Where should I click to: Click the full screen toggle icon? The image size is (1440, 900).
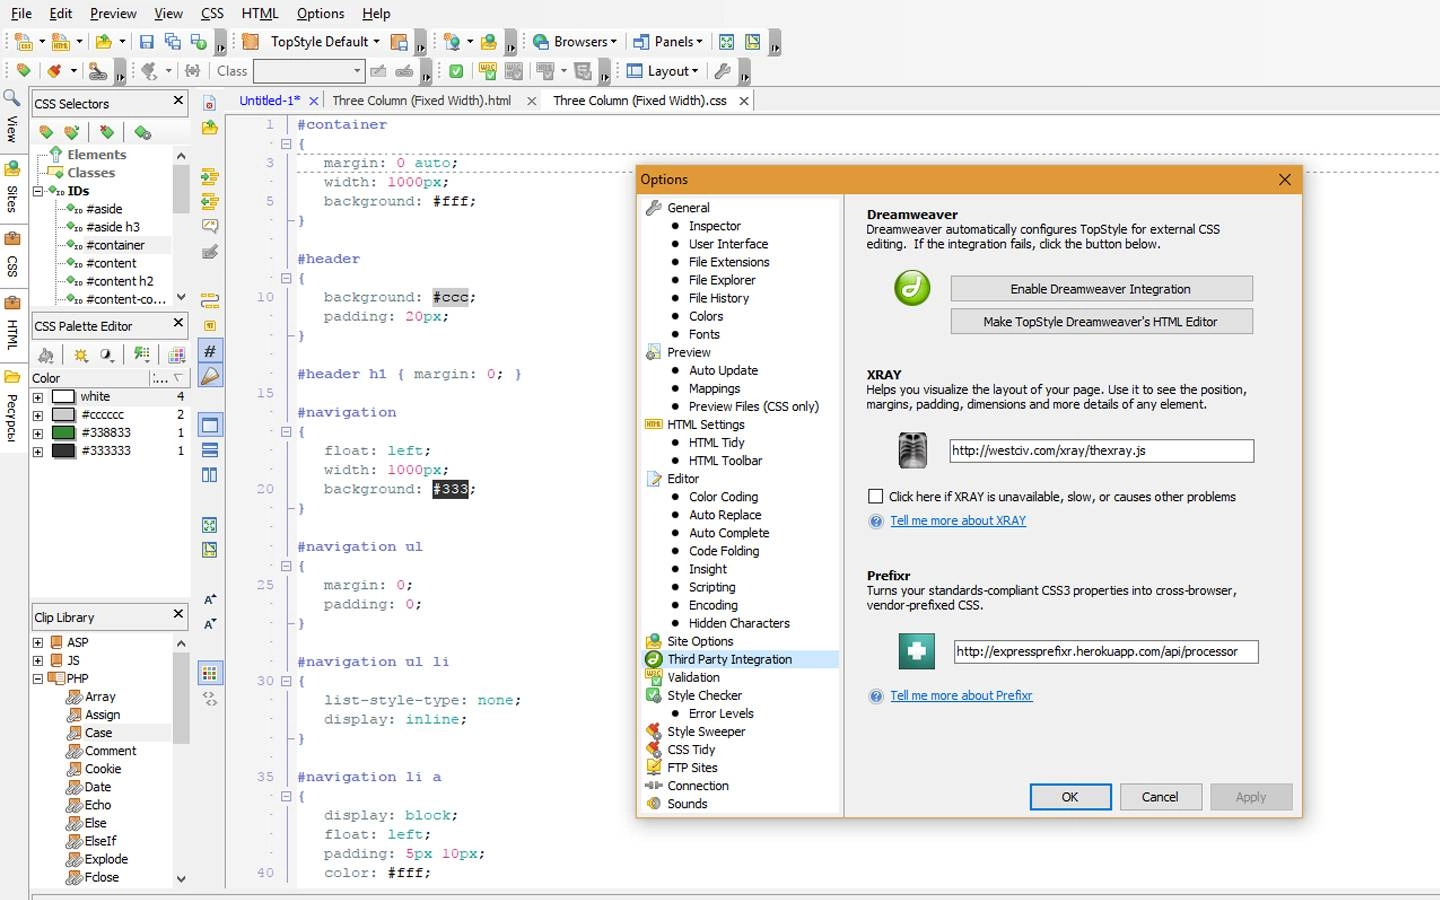727,42
